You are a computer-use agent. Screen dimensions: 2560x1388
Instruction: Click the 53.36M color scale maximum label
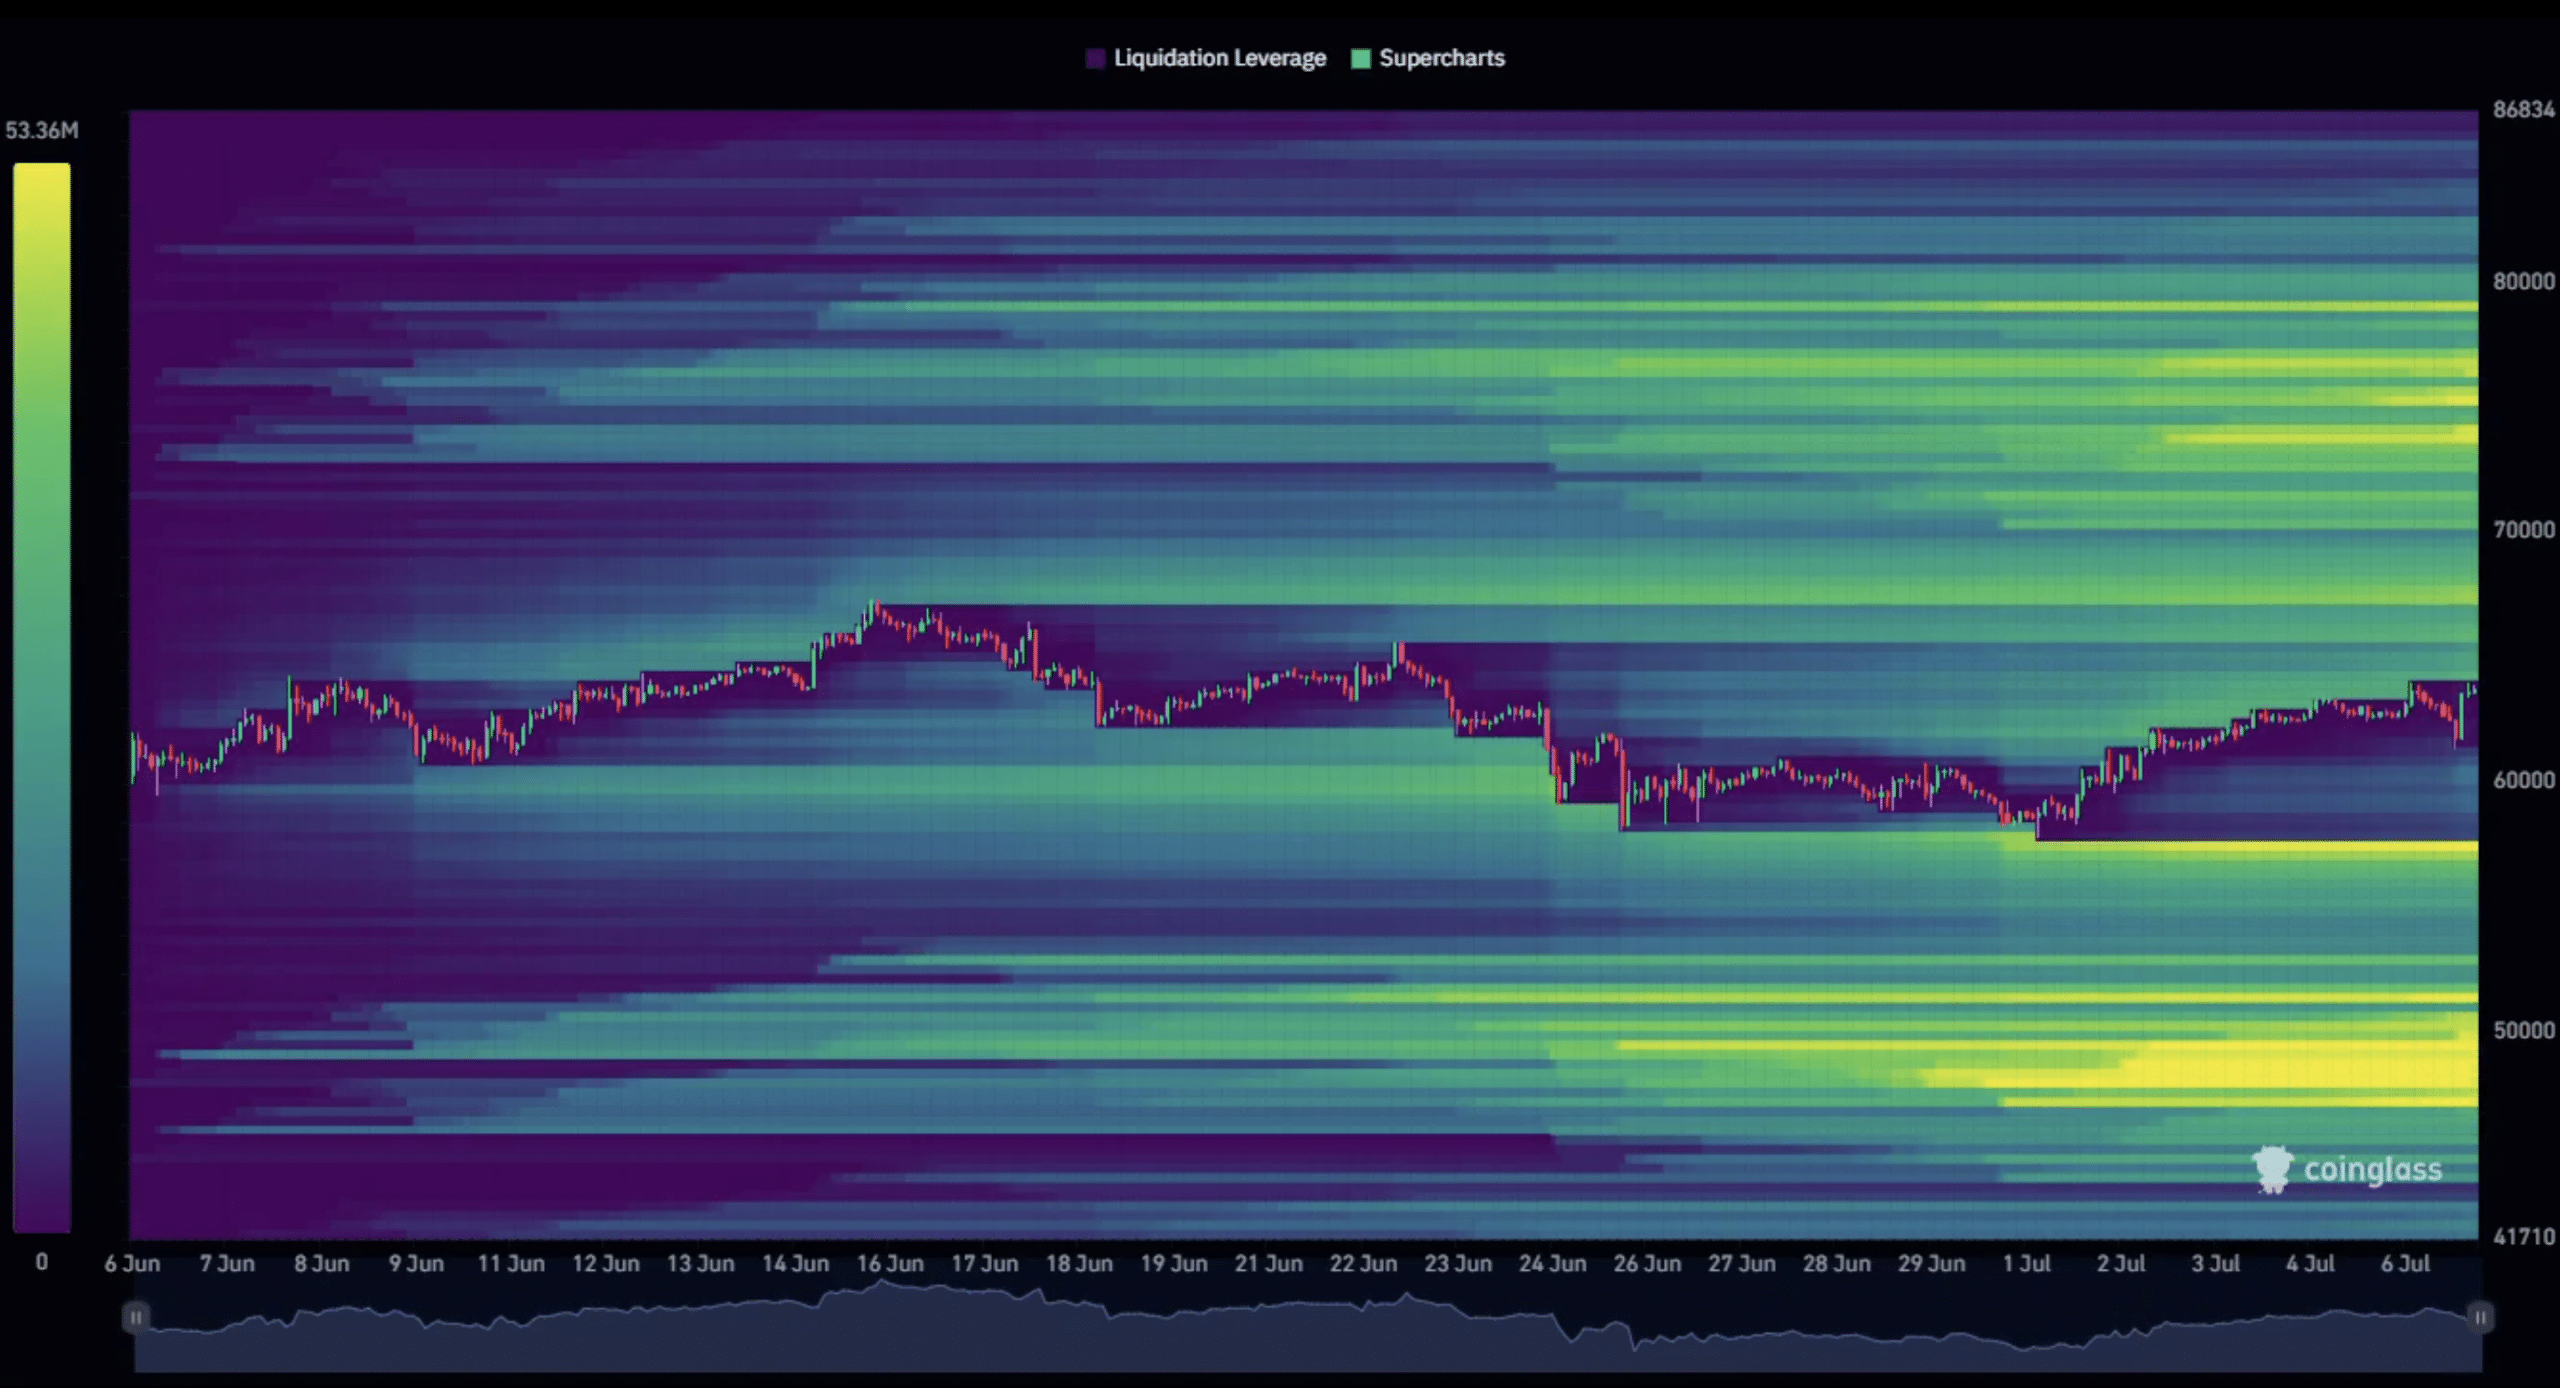click(42, 131)
